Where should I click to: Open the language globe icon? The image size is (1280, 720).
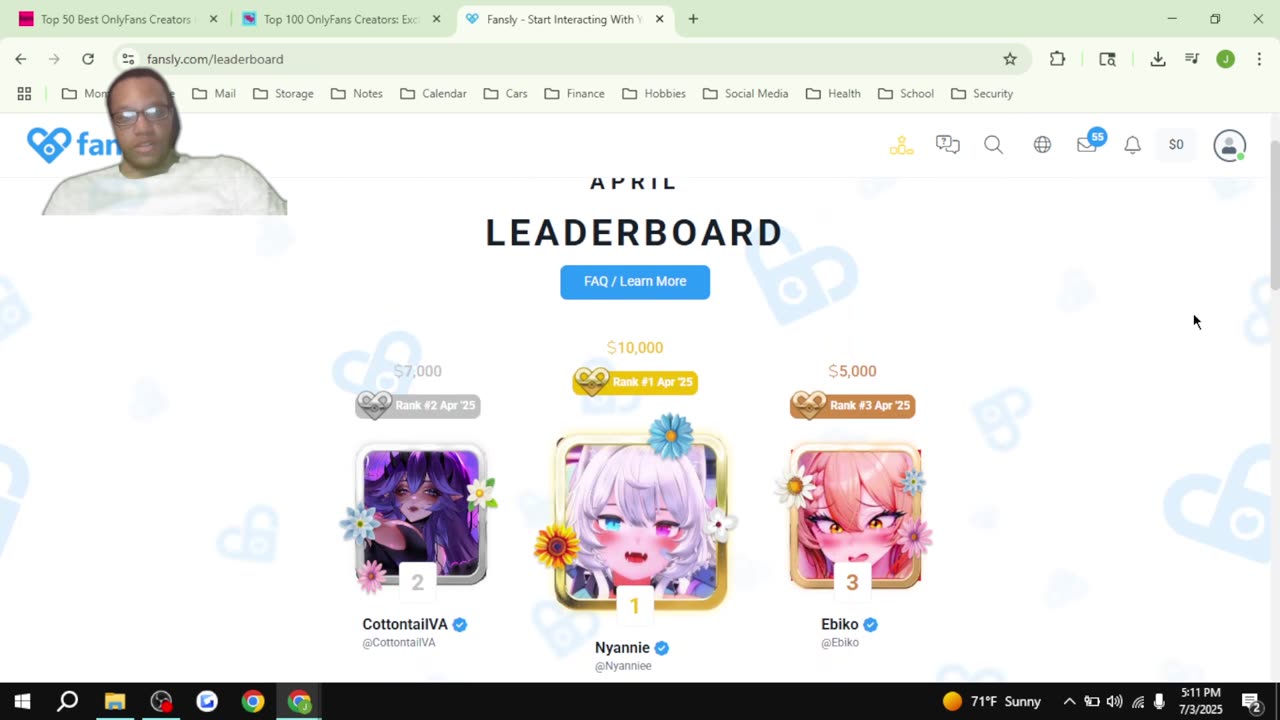pyautogui.click(x=1042, y=145)
